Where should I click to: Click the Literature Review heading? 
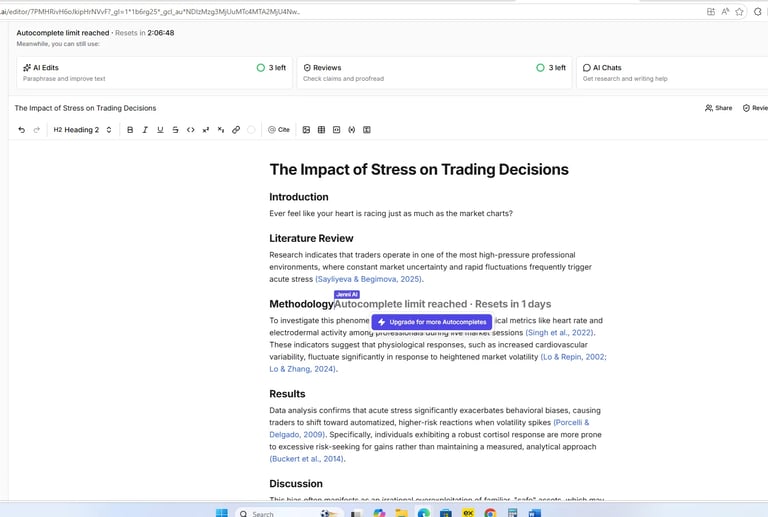point(311,238)
